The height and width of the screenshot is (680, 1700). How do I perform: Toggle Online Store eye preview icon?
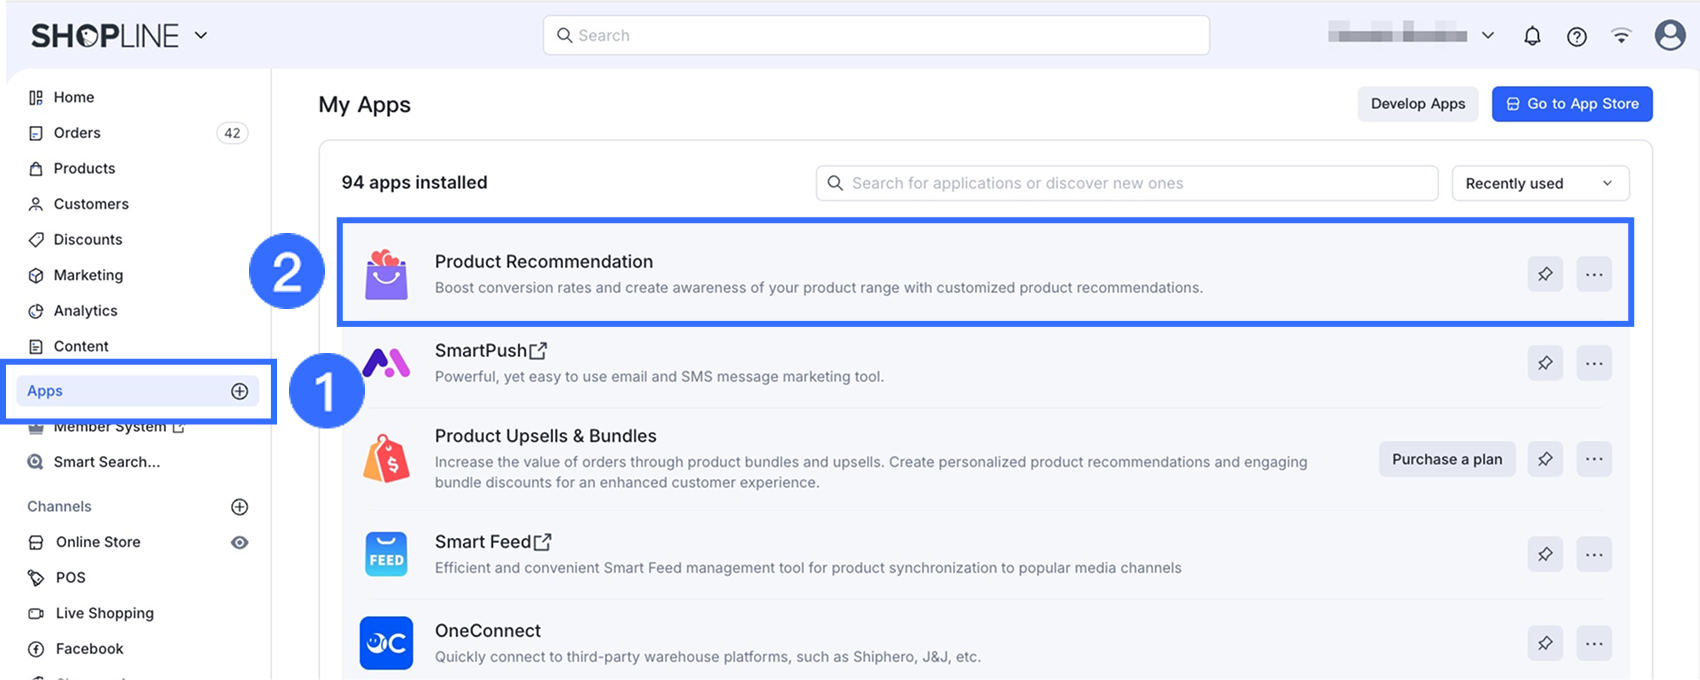tap(240, 542)
